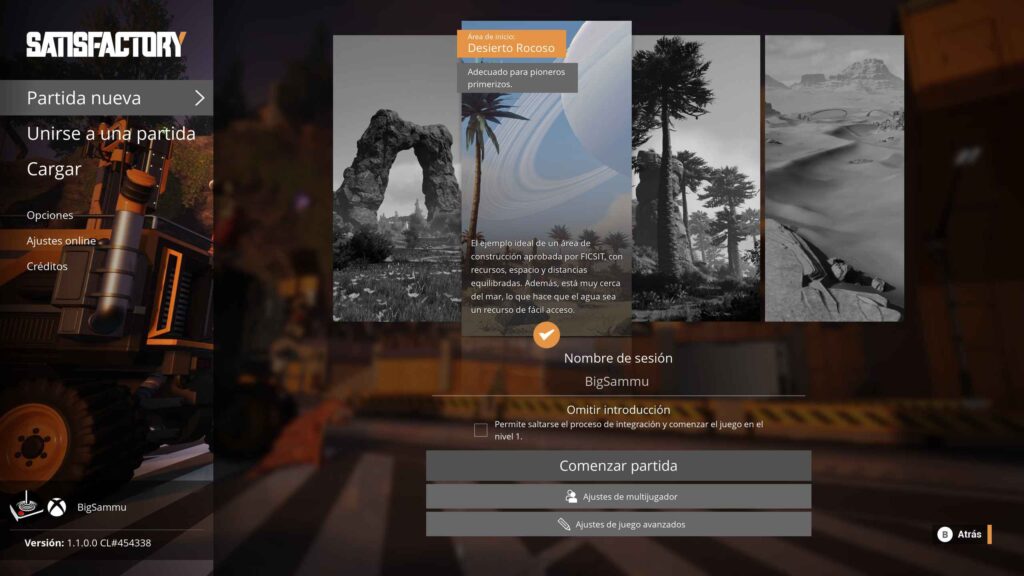Click the Xbox logo beside the username
This screenshot has width=1024, height=576.
point(58,507)
